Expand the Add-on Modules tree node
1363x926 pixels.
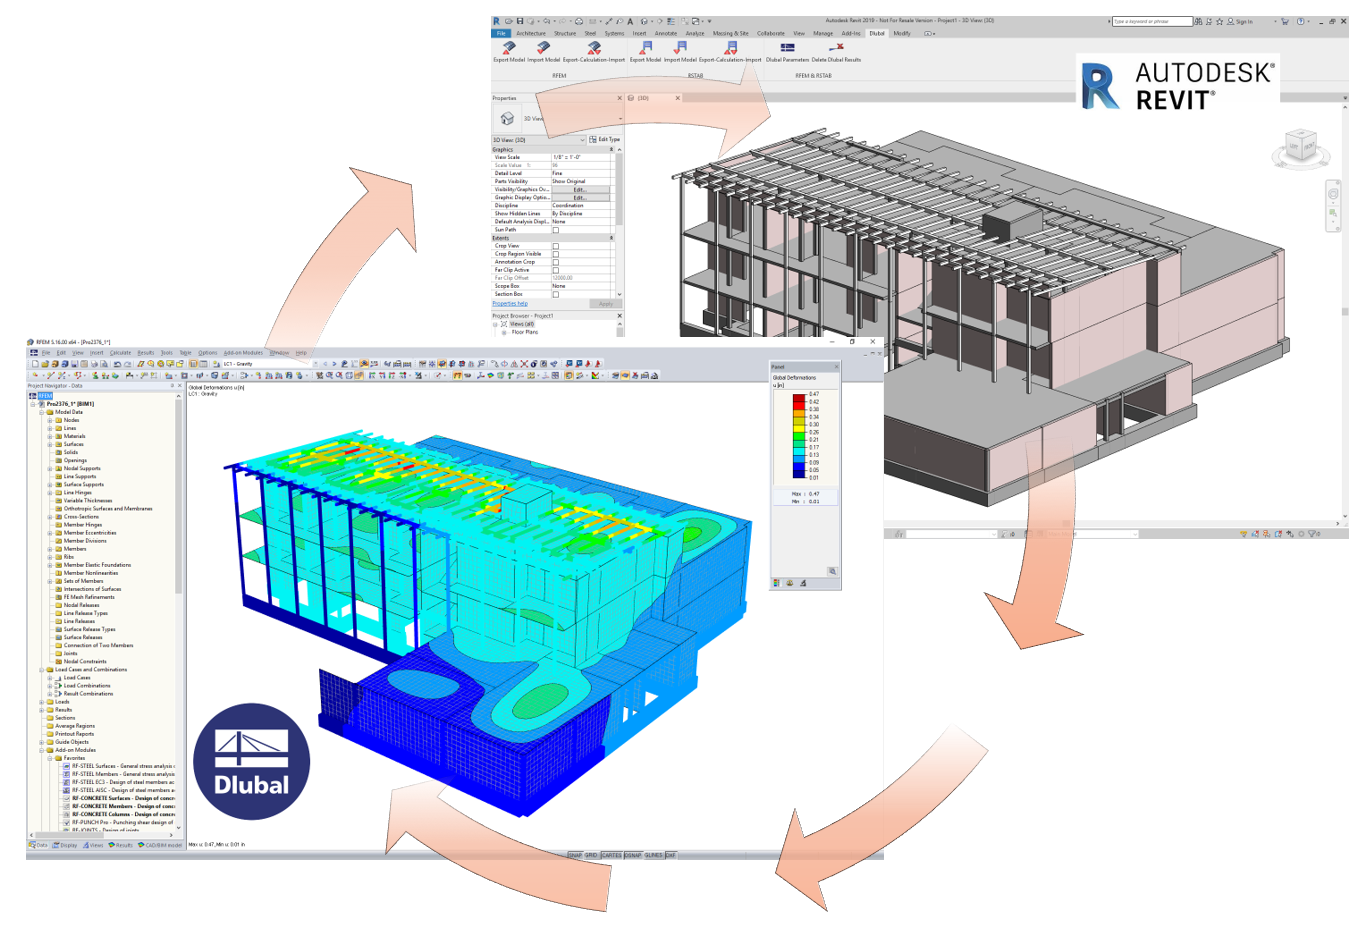[x=41, y=750]
